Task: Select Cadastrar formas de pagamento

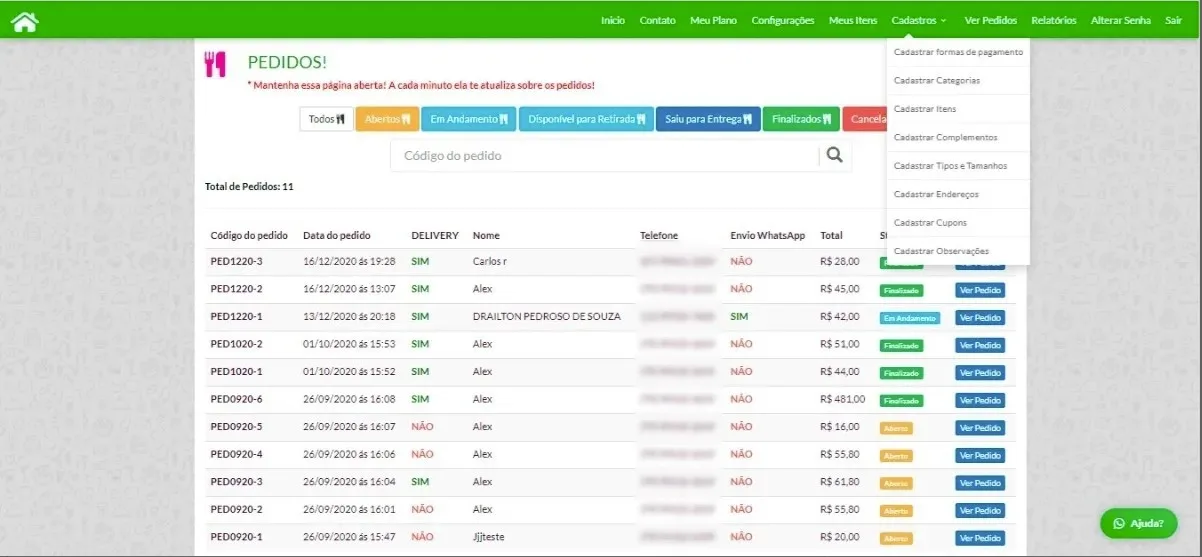Action: click(958, 52)
